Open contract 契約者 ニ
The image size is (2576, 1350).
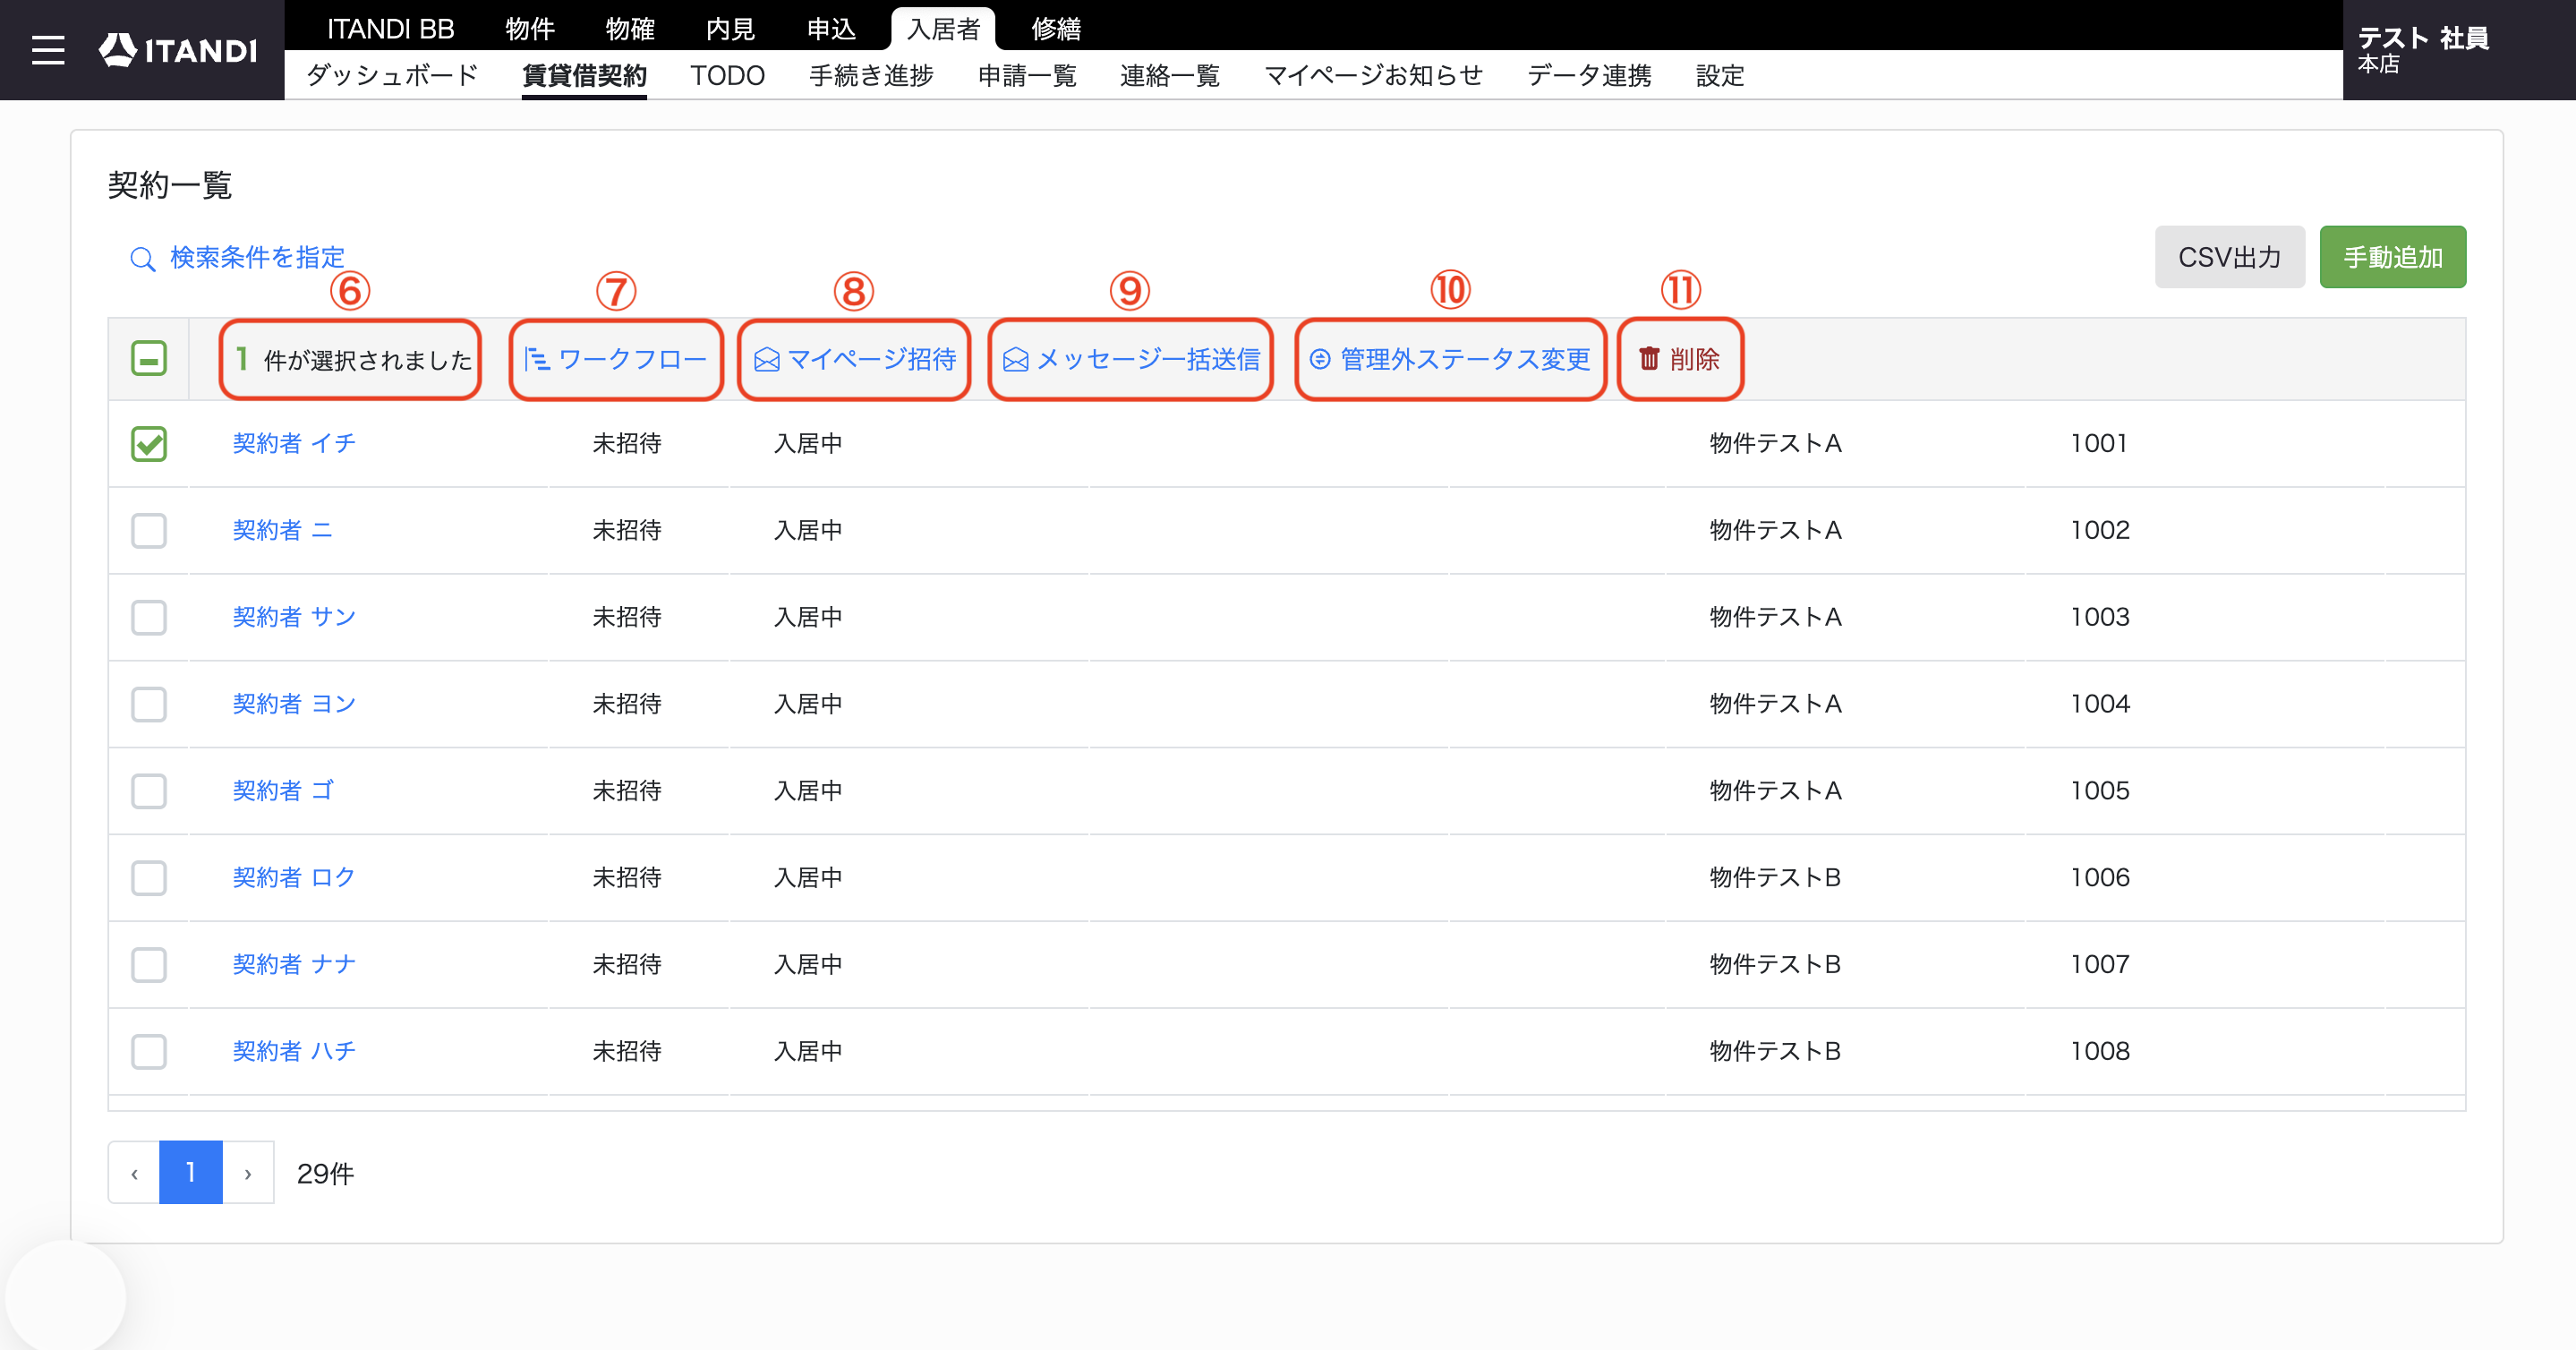point(282,530)
